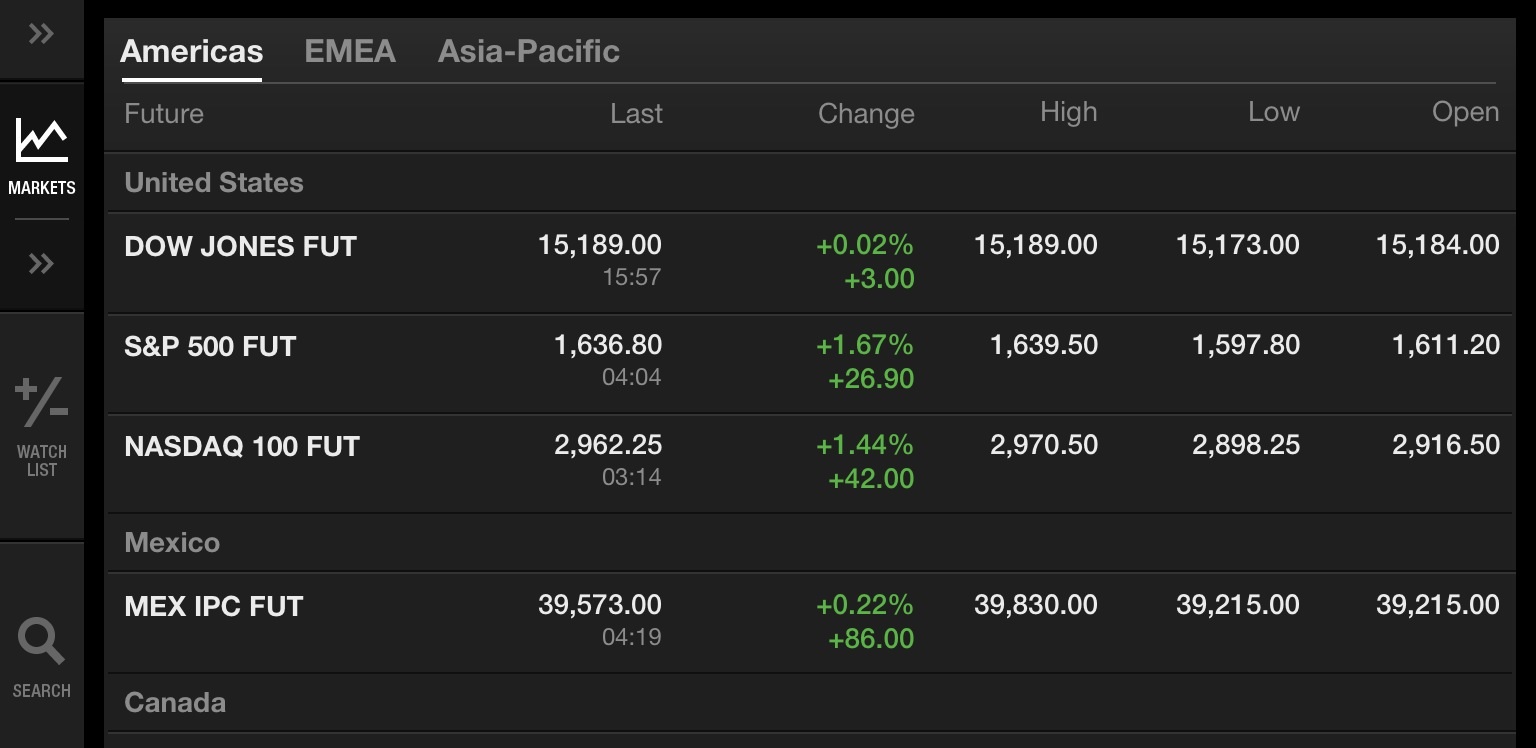Toggle S&P 500 change value +1.67%
The width and height of the screenshot is (1536, 748).
coord(865,346)
